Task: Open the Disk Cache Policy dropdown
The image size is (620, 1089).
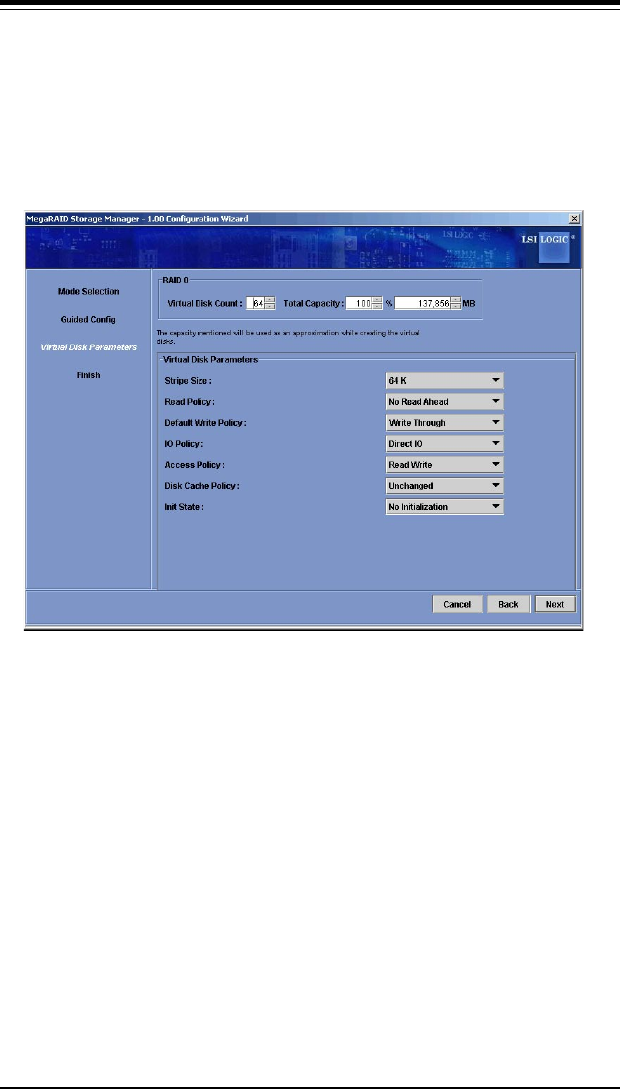Action: (444, 485)
